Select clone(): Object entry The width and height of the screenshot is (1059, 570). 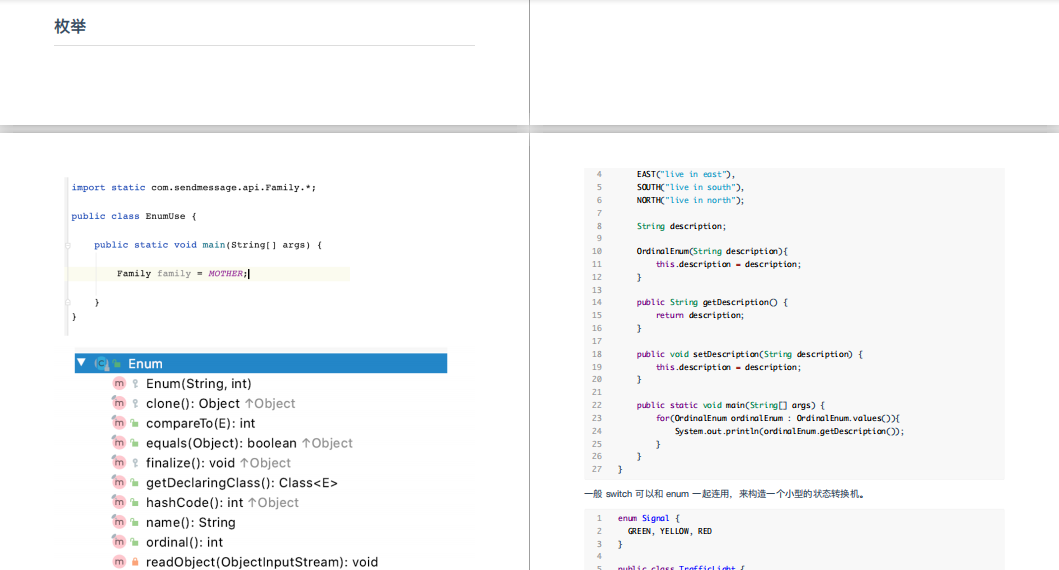coord(220,403)
